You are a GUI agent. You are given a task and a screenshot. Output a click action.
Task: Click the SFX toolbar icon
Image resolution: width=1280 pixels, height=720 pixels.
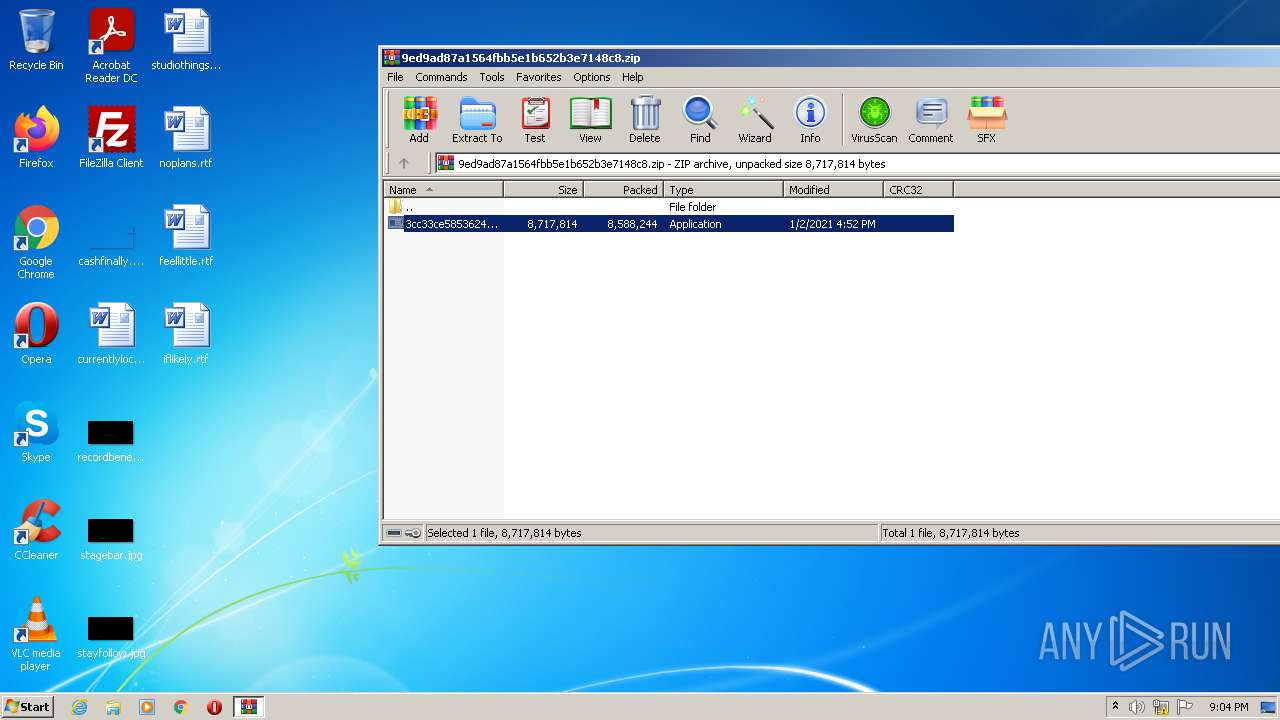pos(987,120)
